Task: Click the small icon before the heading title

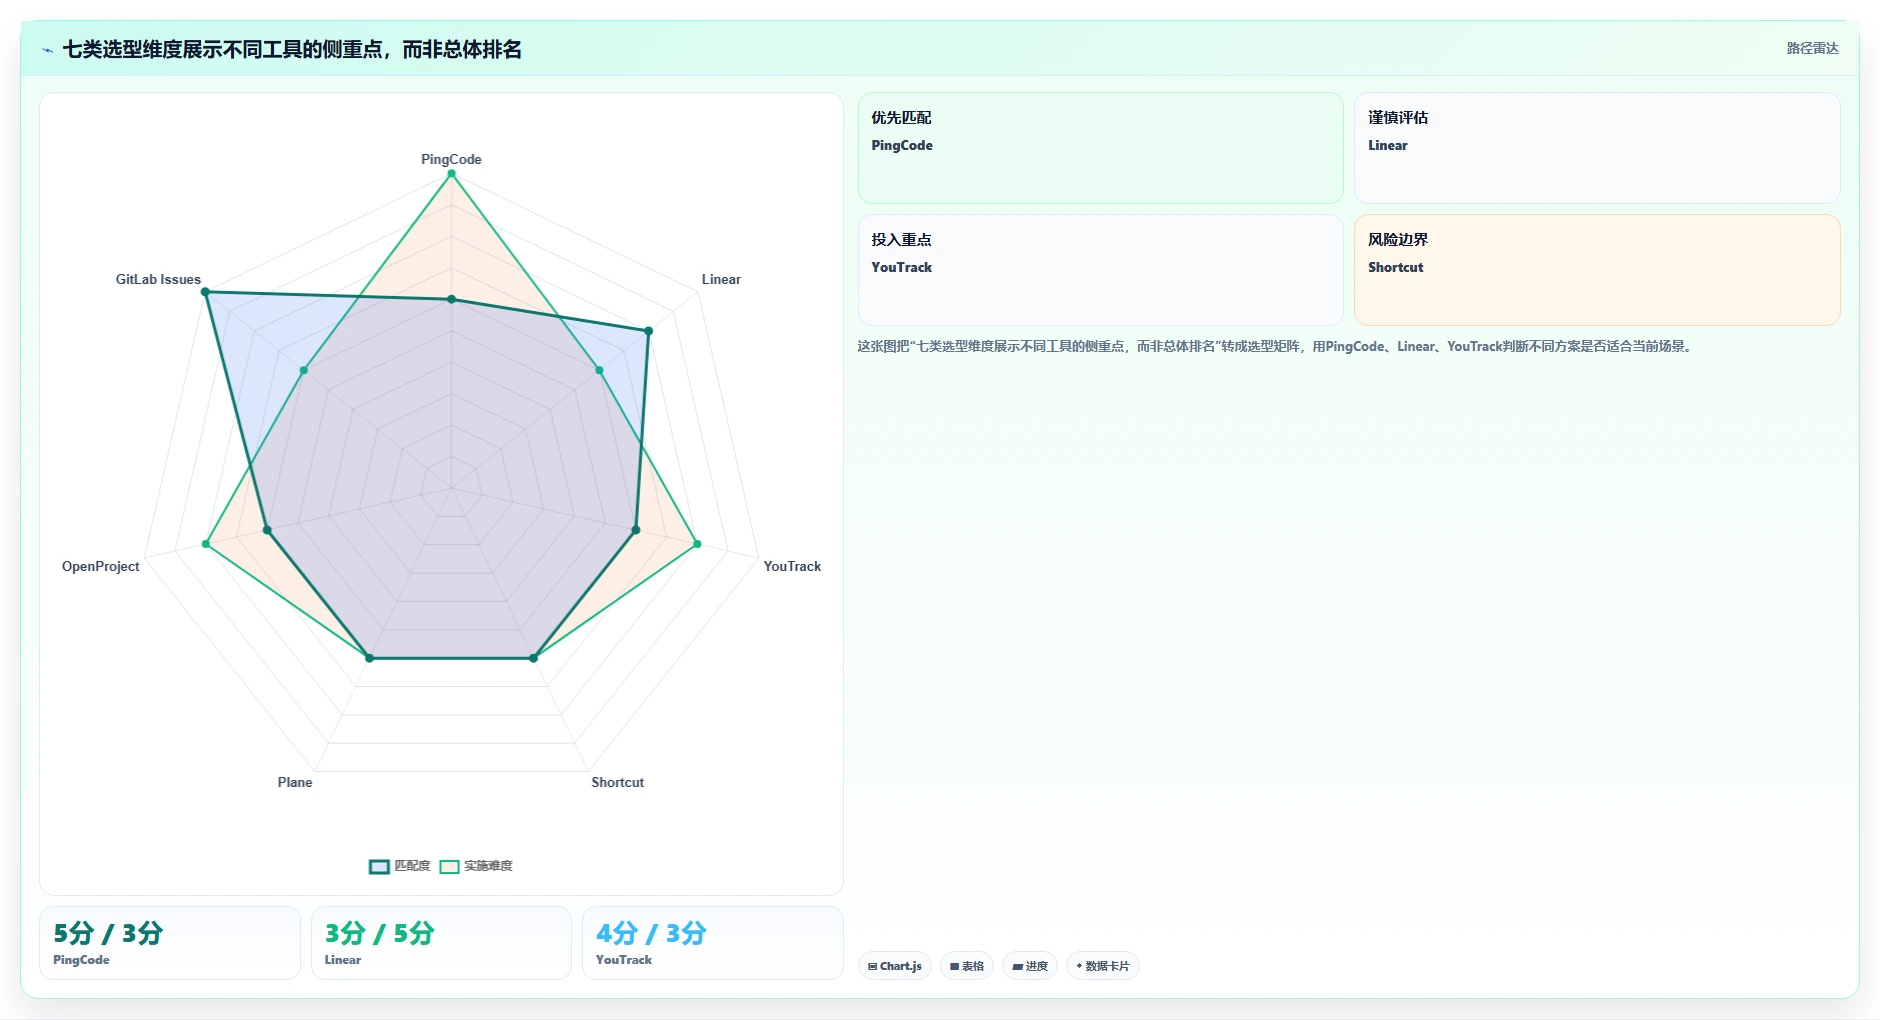Action: coord(47,50)
